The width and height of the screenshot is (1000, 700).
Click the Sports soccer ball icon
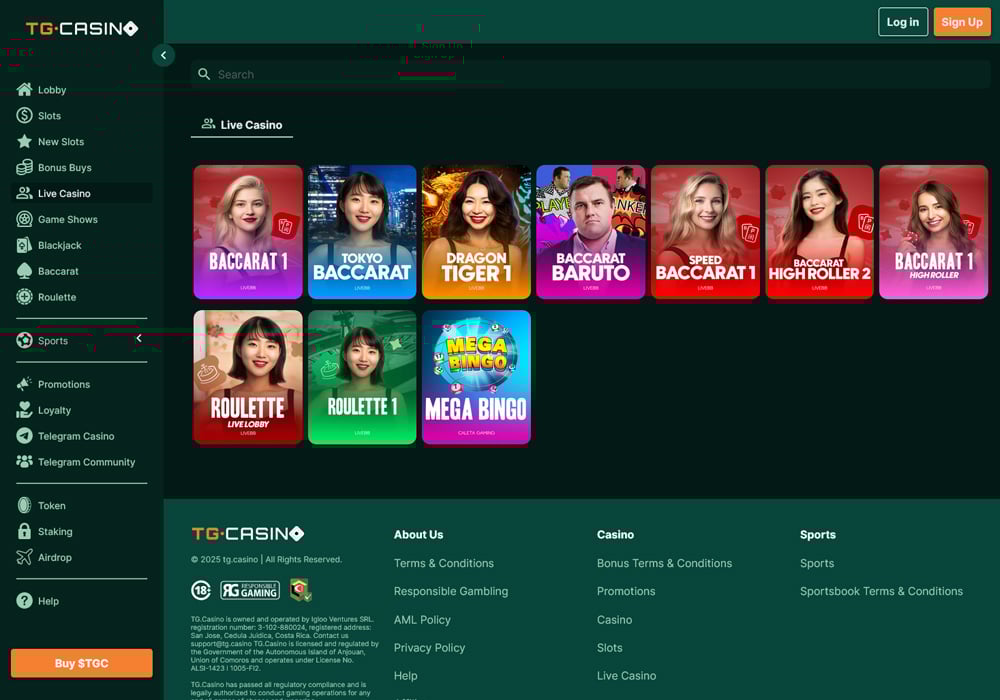[24, 340]
